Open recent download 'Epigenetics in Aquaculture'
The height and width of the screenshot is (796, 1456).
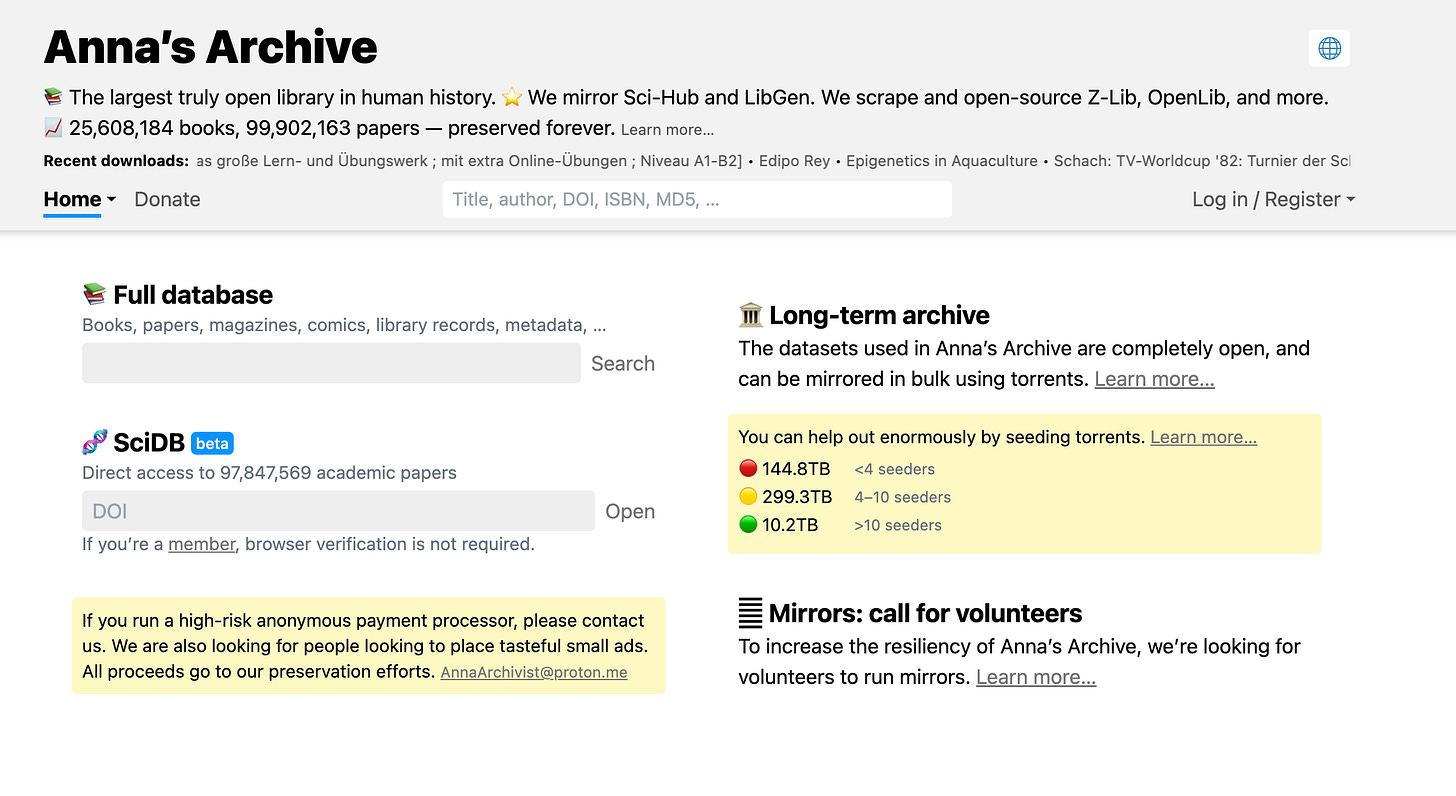[x=944, y=161]
